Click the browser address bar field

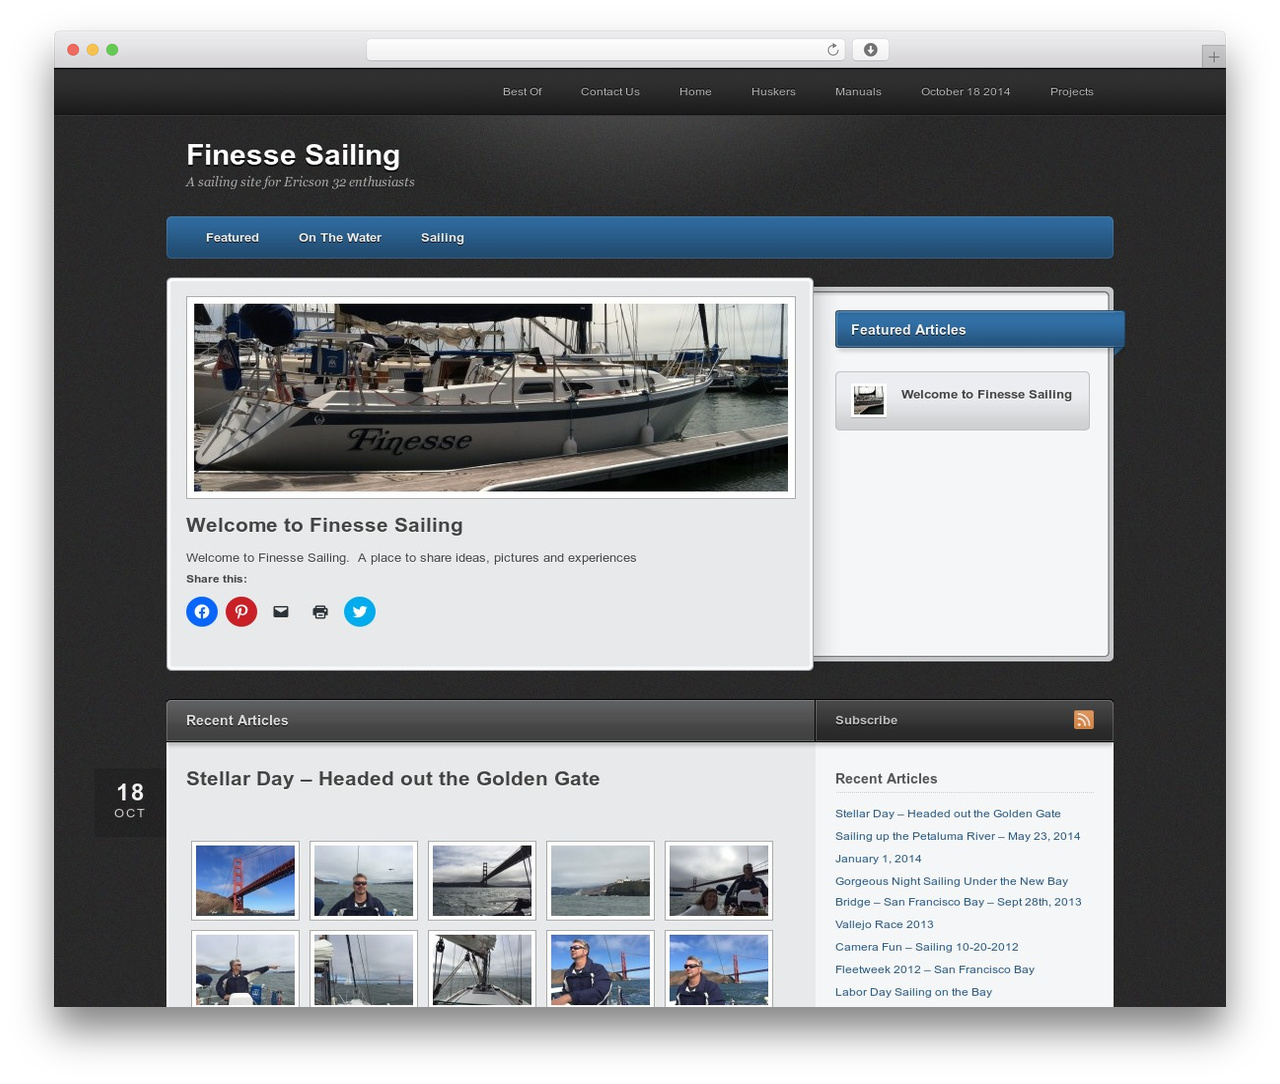[606, 50]
